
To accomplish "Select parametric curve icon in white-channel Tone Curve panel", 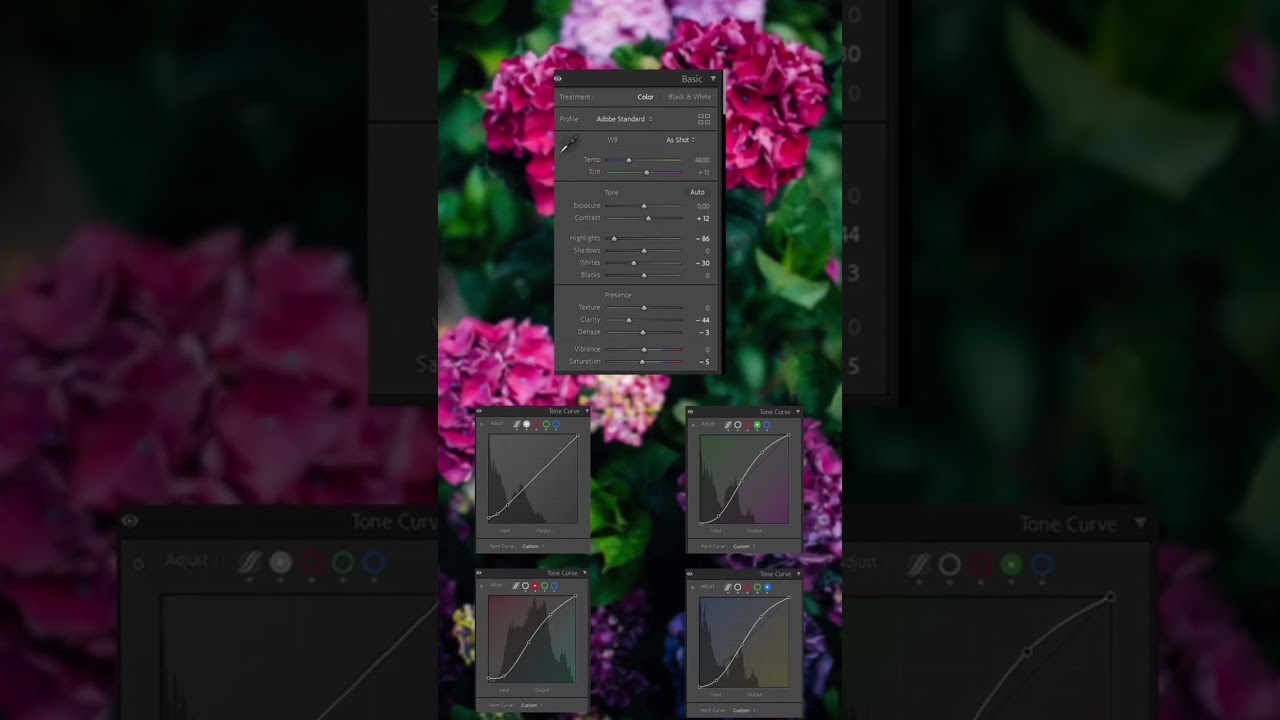I will click(x=517, y=424).
